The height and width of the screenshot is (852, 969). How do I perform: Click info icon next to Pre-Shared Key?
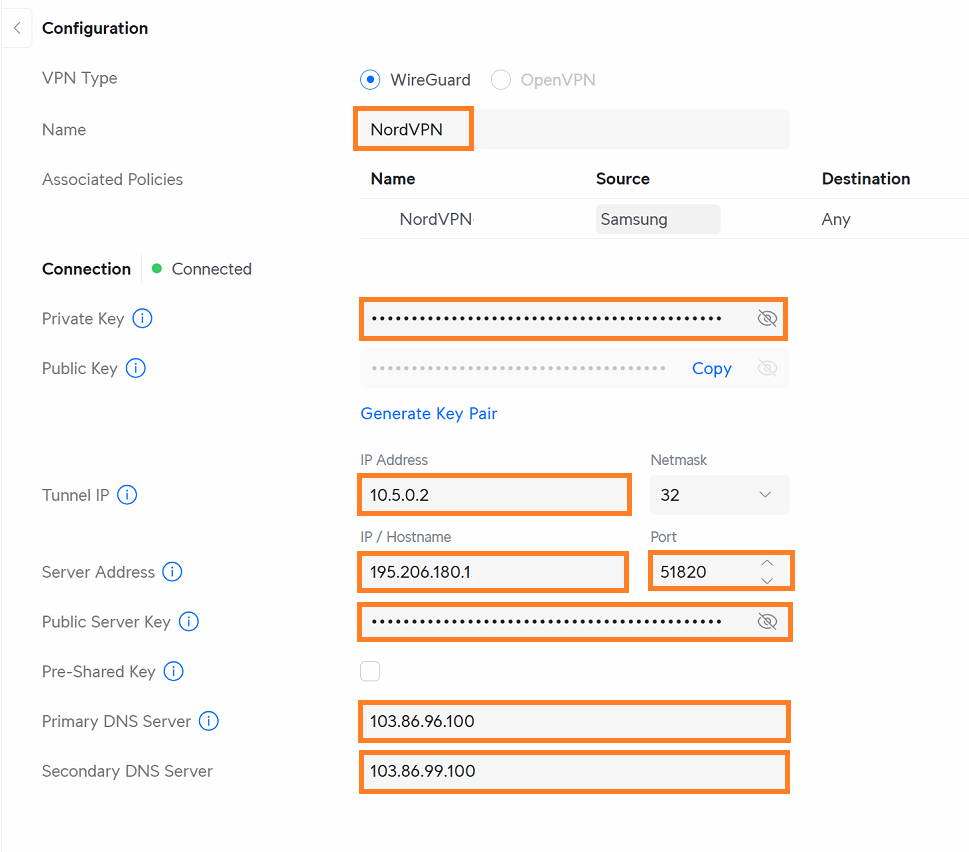click(174, 672)
